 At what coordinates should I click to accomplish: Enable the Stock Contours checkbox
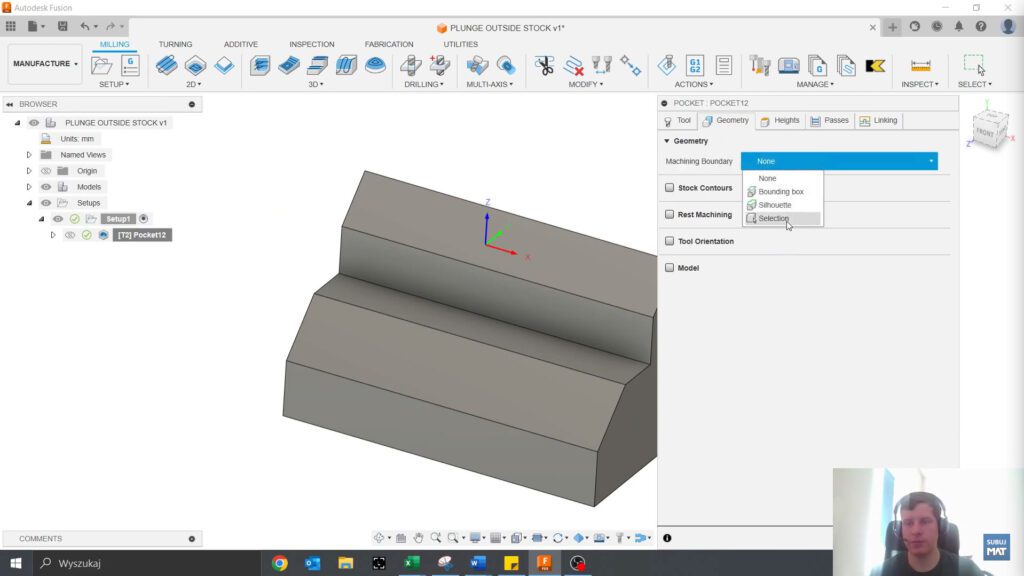(x=668, y=188)
